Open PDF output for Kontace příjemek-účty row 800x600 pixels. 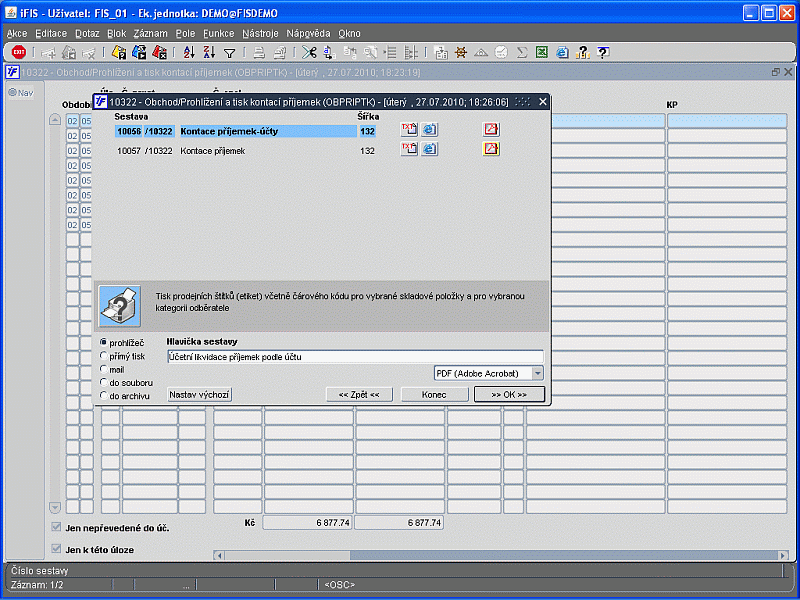click(x=491, y=130)
